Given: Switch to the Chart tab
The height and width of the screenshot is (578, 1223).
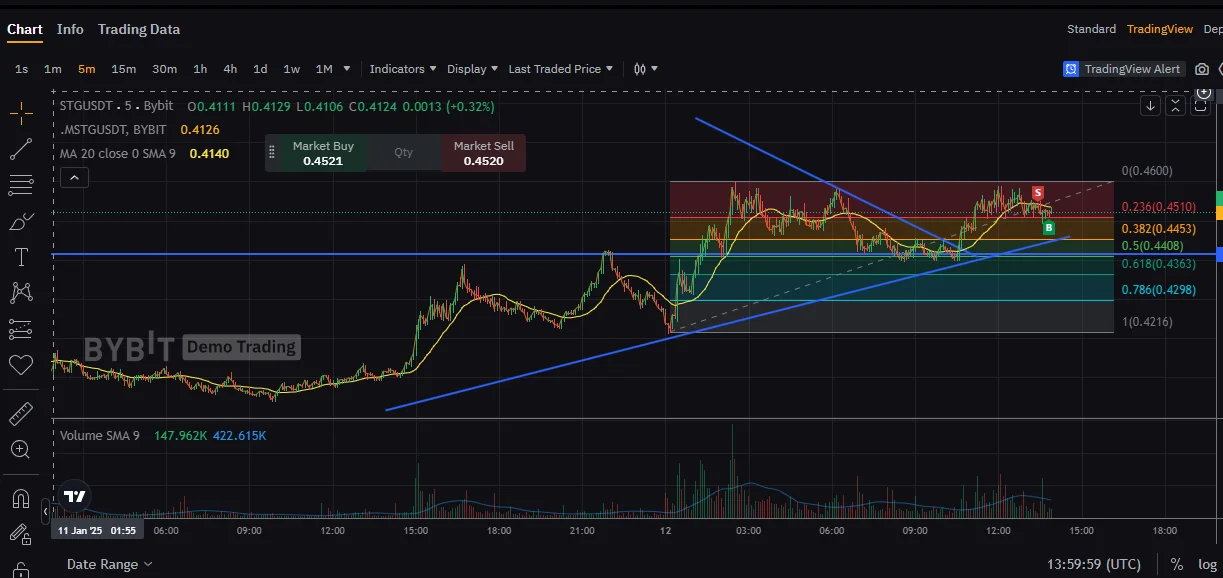Looking at the screenshot, I should (x=25, y=29).
